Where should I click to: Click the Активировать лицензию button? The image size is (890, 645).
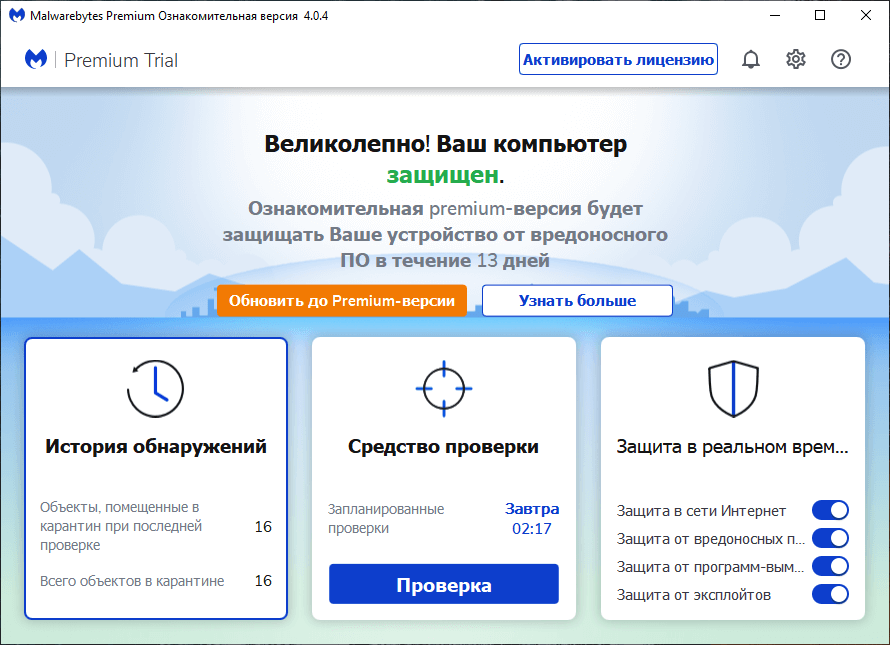pyautogui.click(x=618, y=59)
